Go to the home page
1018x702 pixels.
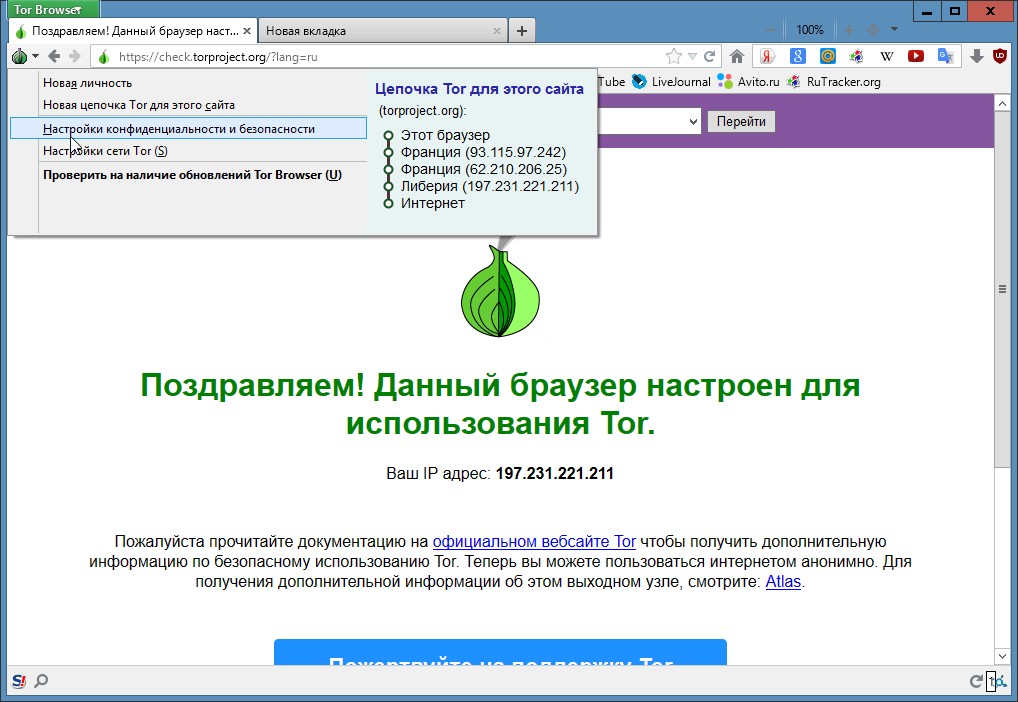click(x=736, y=56)
